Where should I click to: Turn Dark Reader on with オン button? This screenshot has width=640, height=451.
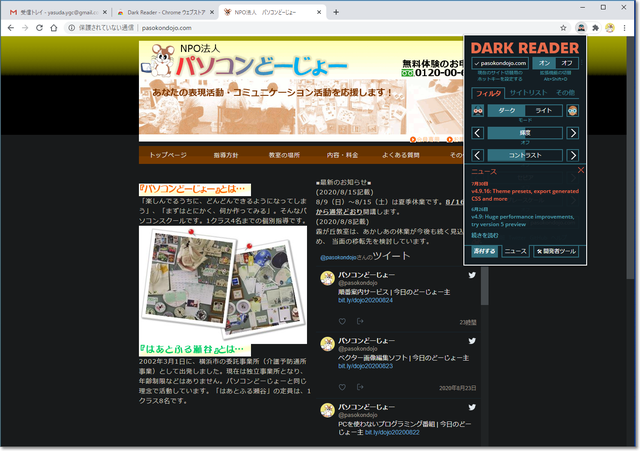point(545,63)
